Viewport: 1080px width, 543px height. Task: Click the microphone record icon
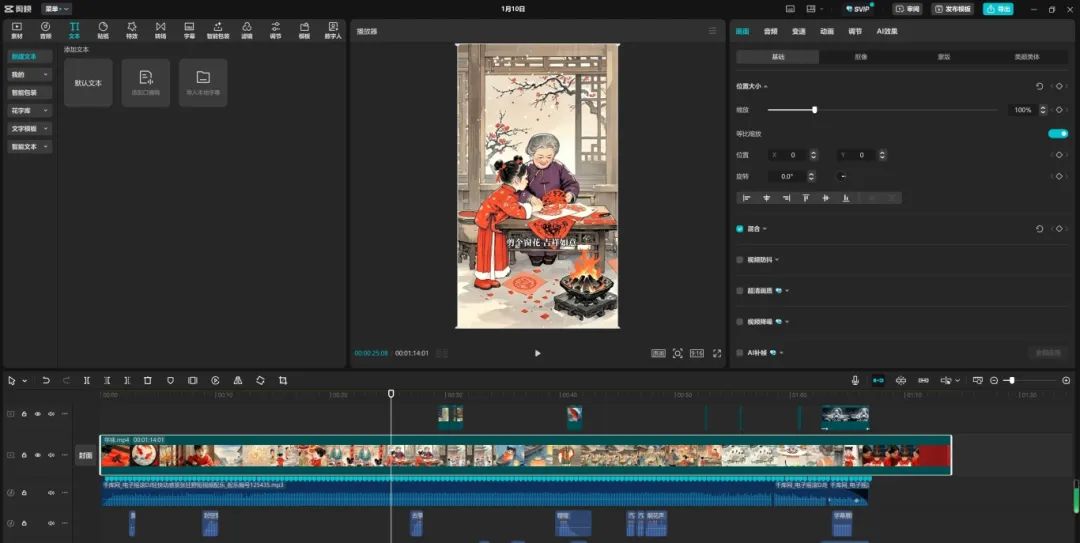855,380
